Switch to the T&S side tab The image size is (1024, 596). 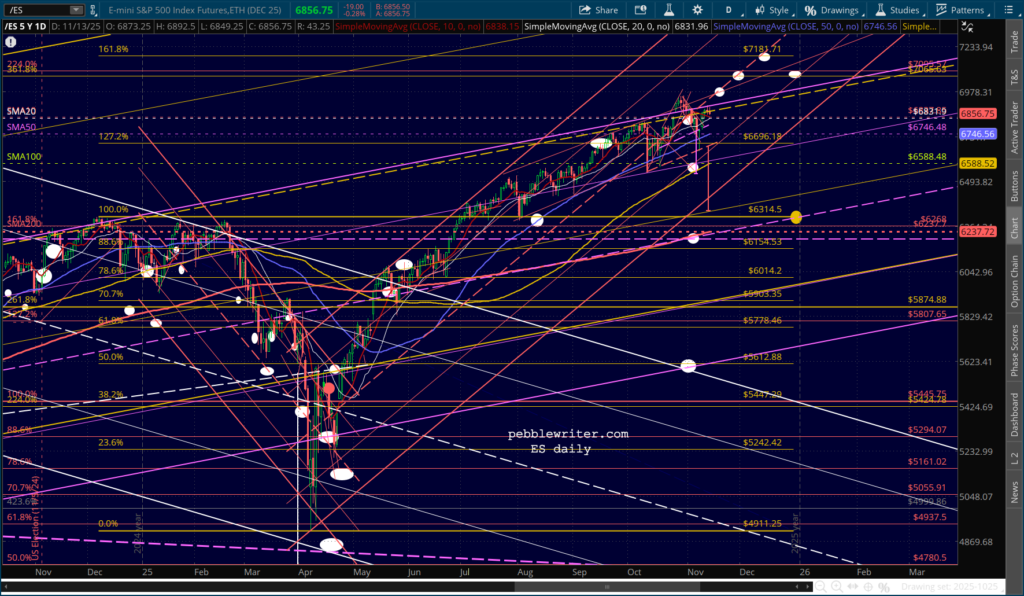click(1014, 76)
